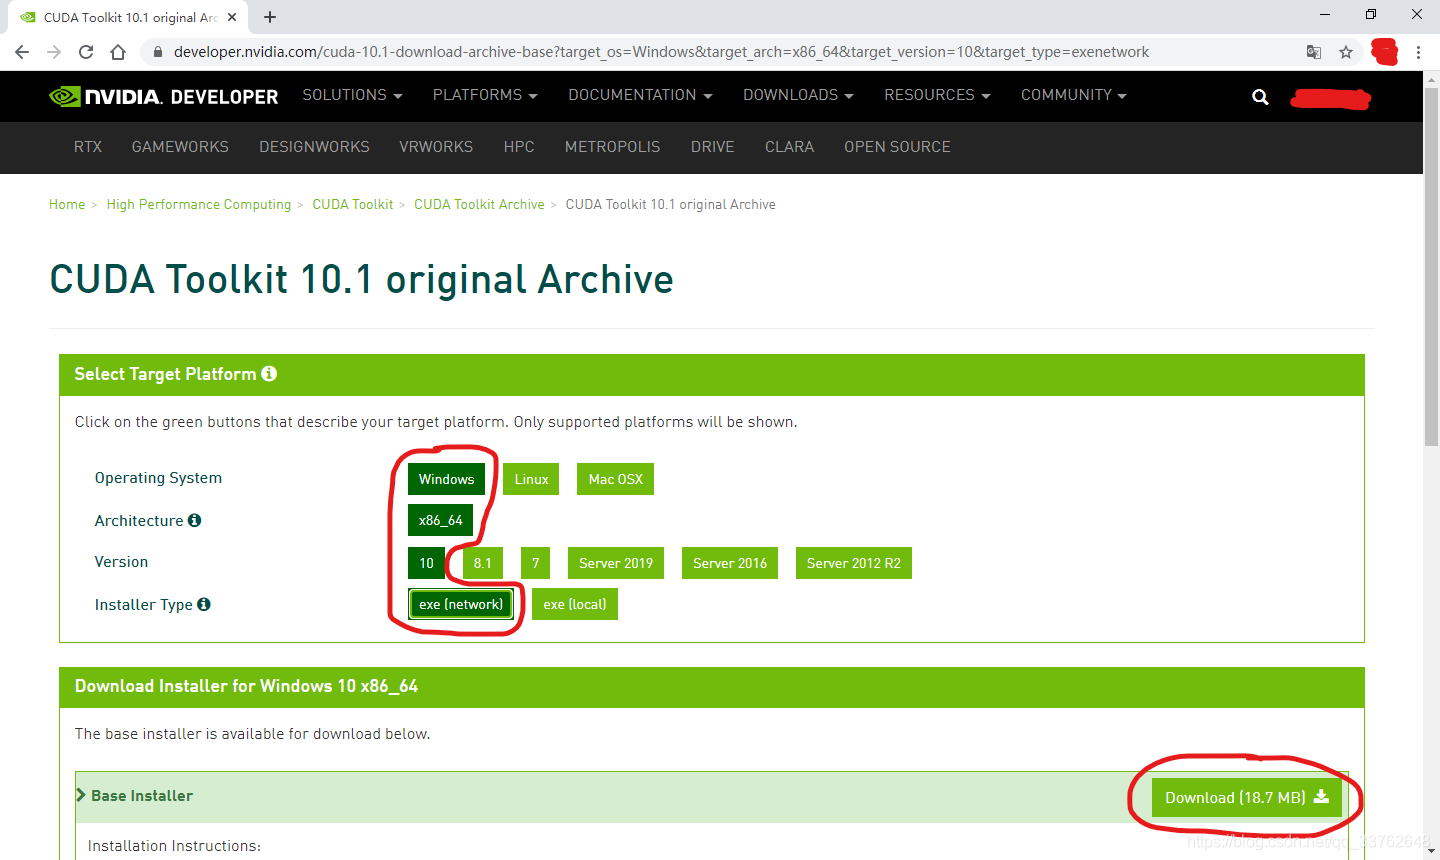
Task: Go to the VRWORKS section
Action: (x=436, y=147)
